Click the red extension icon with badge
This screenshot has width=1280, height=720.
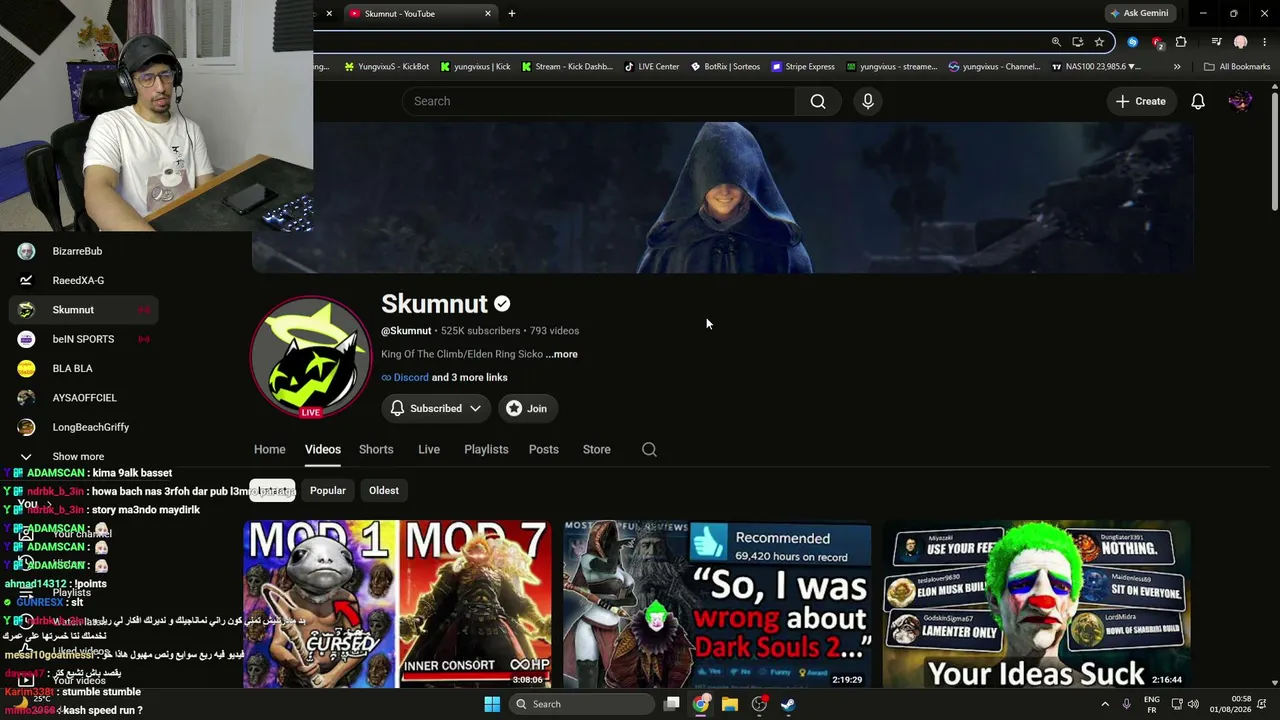tap(1157, 42)
